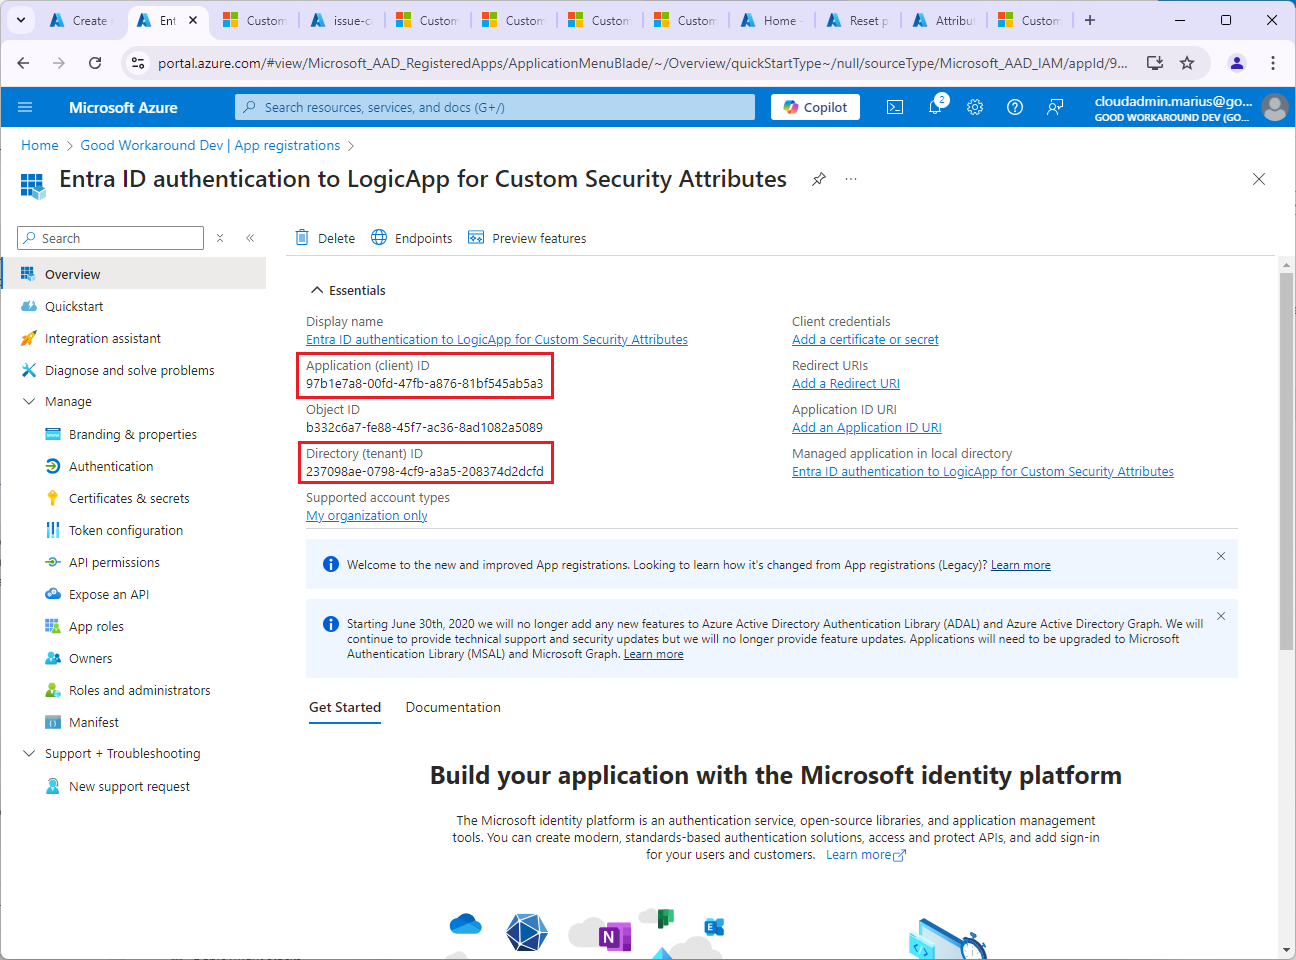Viewport: 1296px width, 960px height.
Task: Collapse the Manage menu group
Action: (x=29, y=401)
